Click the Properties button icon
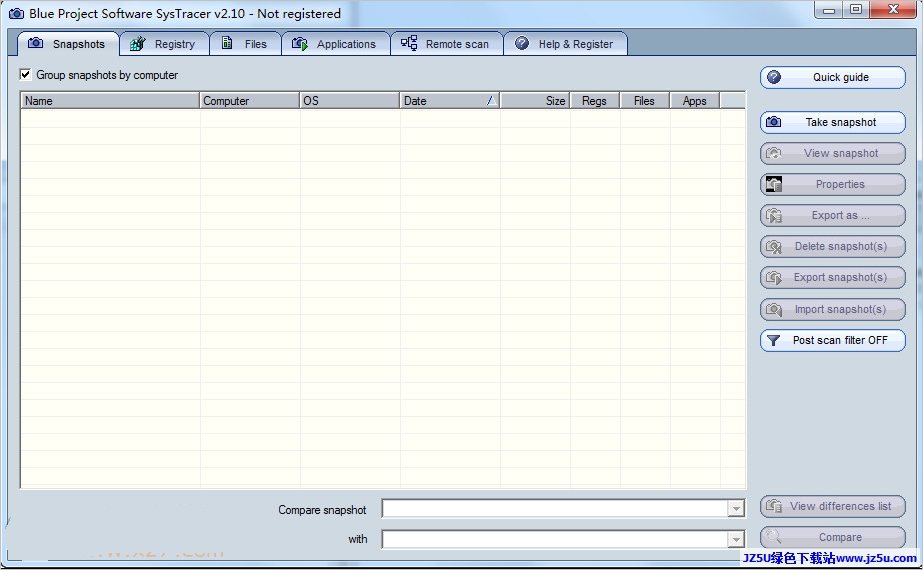Viewport: 923px width, 570px height. [774, 184]
